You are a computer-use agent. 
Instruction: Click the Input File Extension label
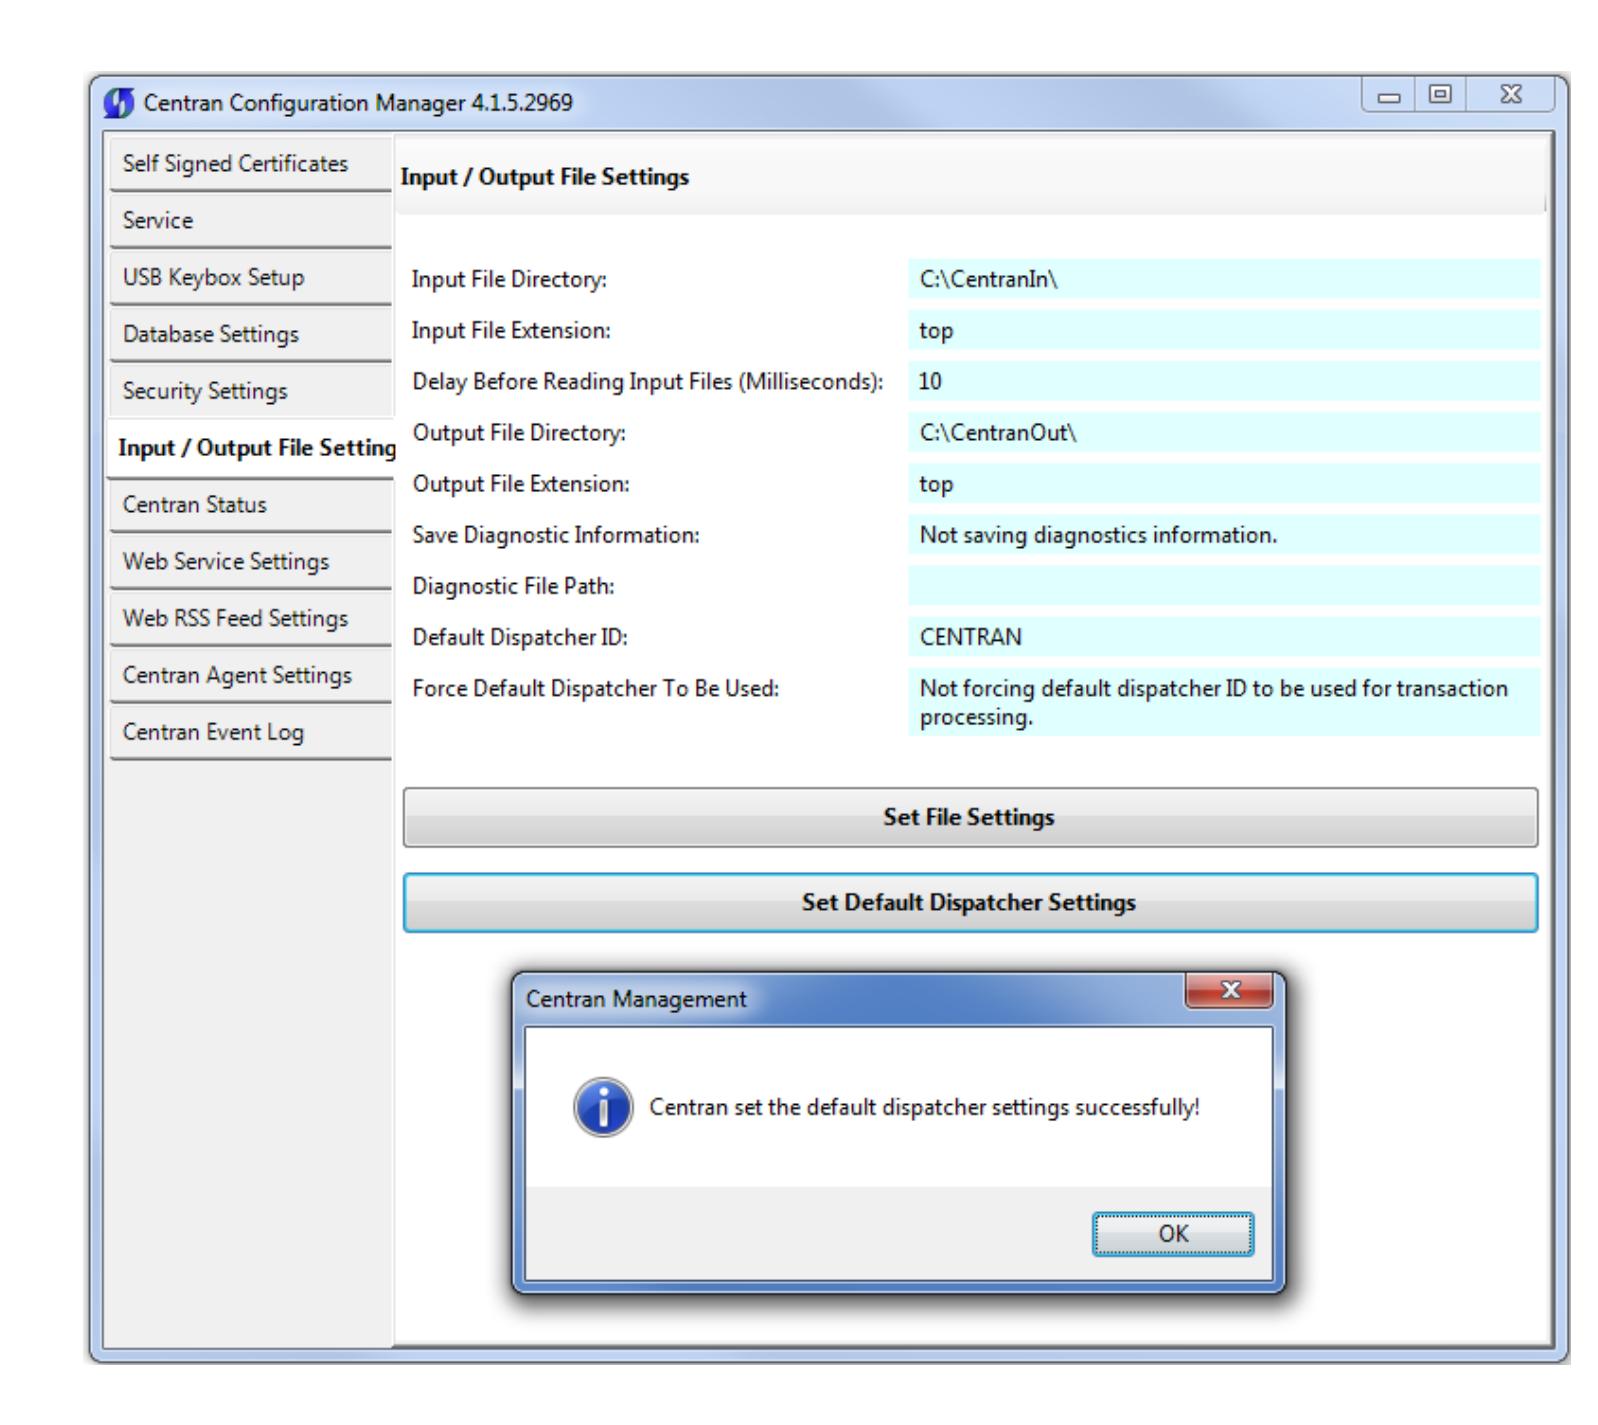click(511, 330)
